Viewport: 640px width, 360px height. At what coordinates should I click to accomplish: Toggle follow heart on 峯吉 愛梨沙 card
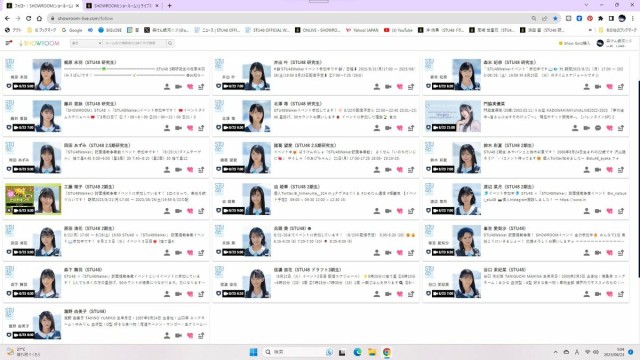[x=609, y=253]
